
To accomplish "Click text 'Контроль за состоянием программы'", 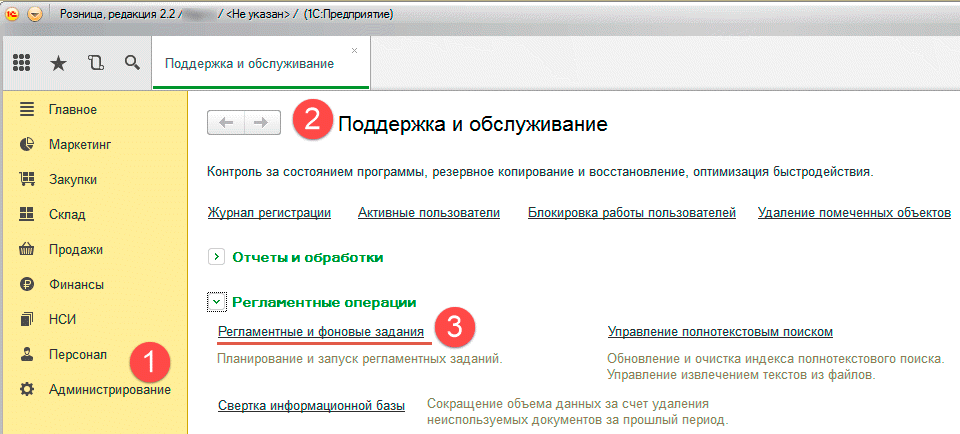I will coord(317,172).
